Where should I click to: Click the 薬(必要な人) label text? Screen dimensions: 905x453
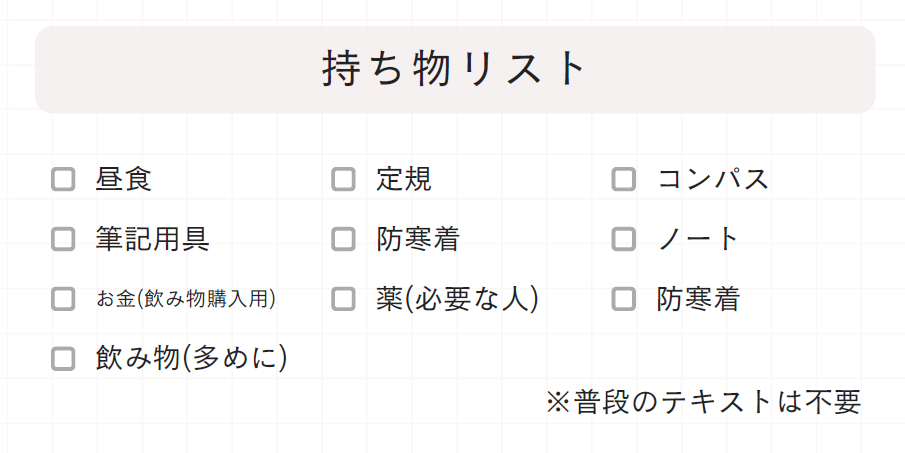tap(458, 298)
